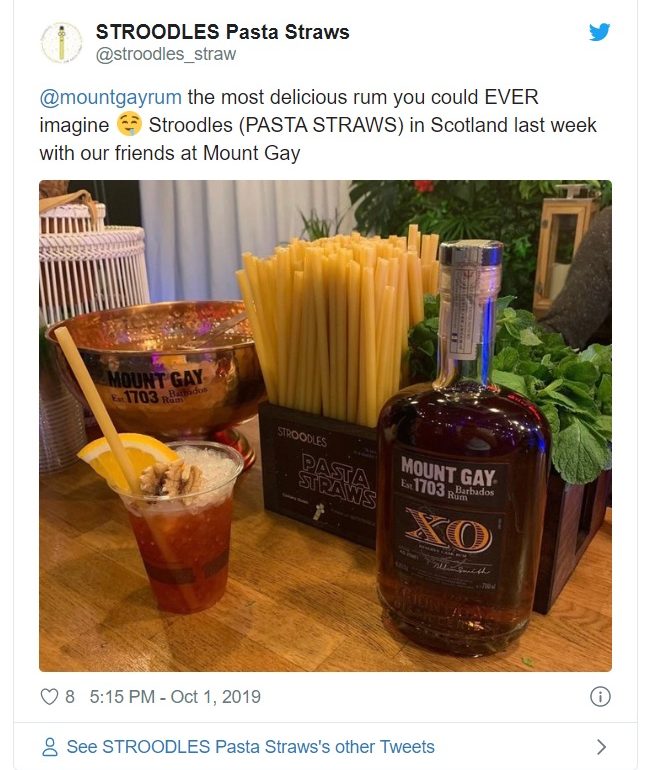
Task: Open the @stroodles_straw handle
Action: (166, 54)
